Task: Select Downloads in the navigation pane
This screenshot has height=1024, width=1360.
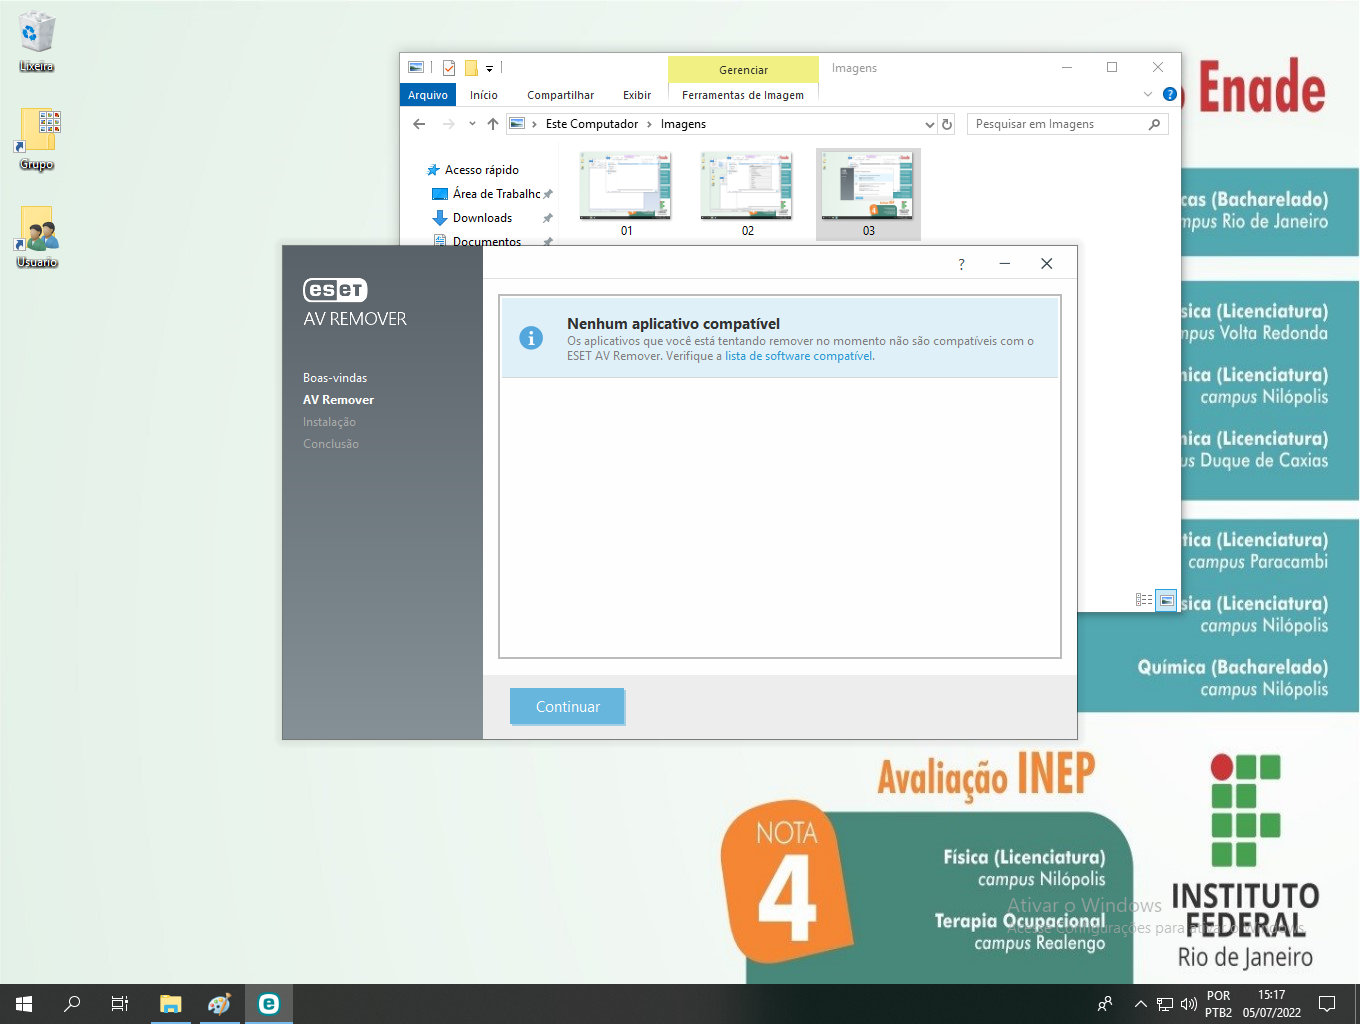Action: pyautogui.click(x=482, y=218)
